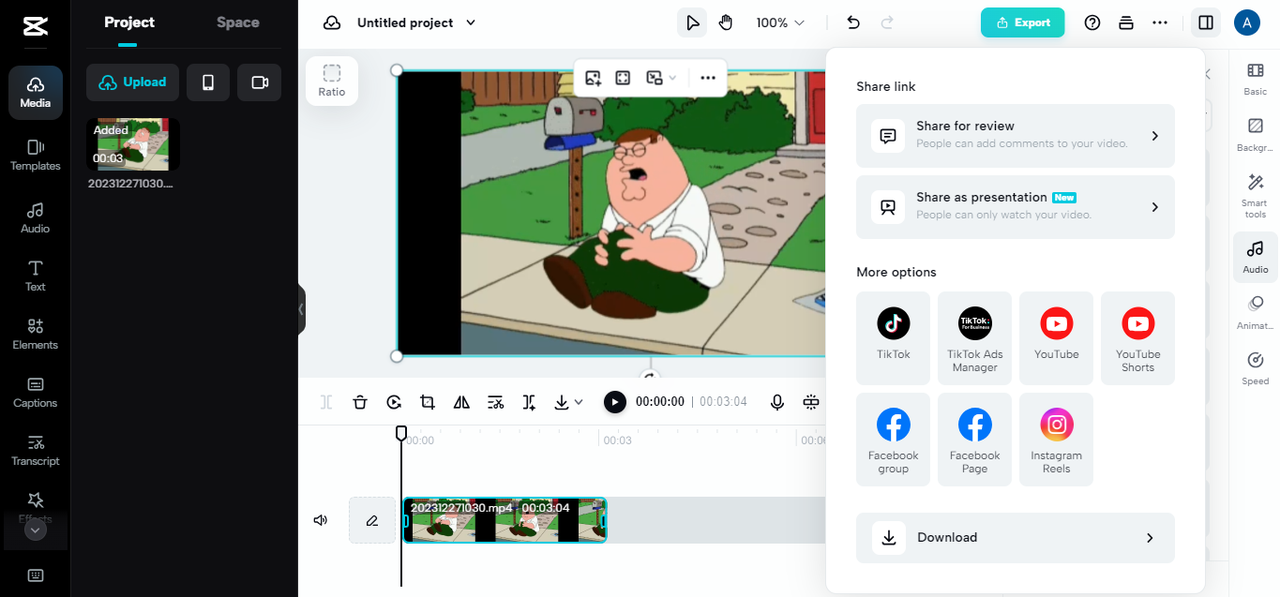
Task: Select the hand pan tool
Action: (x=726, y=22)
